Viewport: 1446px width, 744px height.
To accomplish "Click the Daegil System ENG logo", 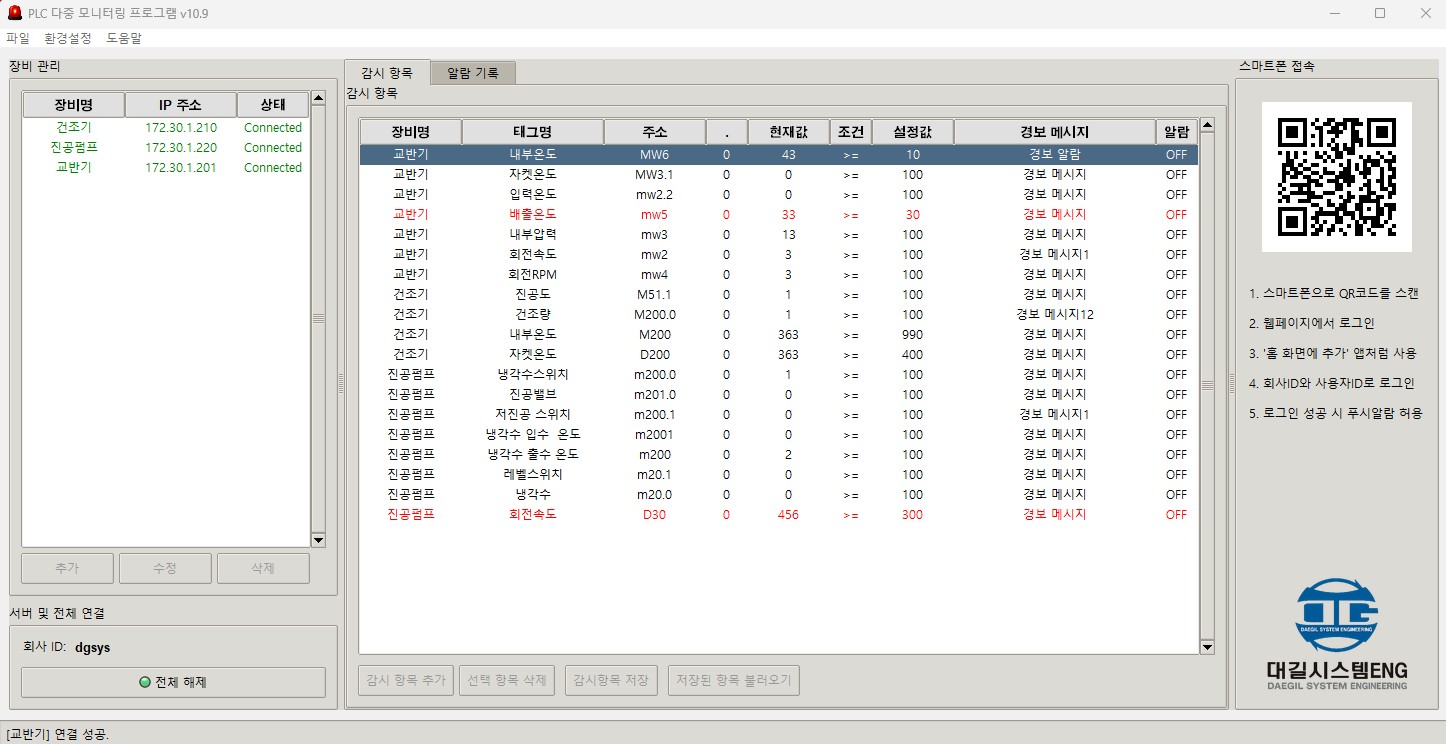I will (1336, 633).
